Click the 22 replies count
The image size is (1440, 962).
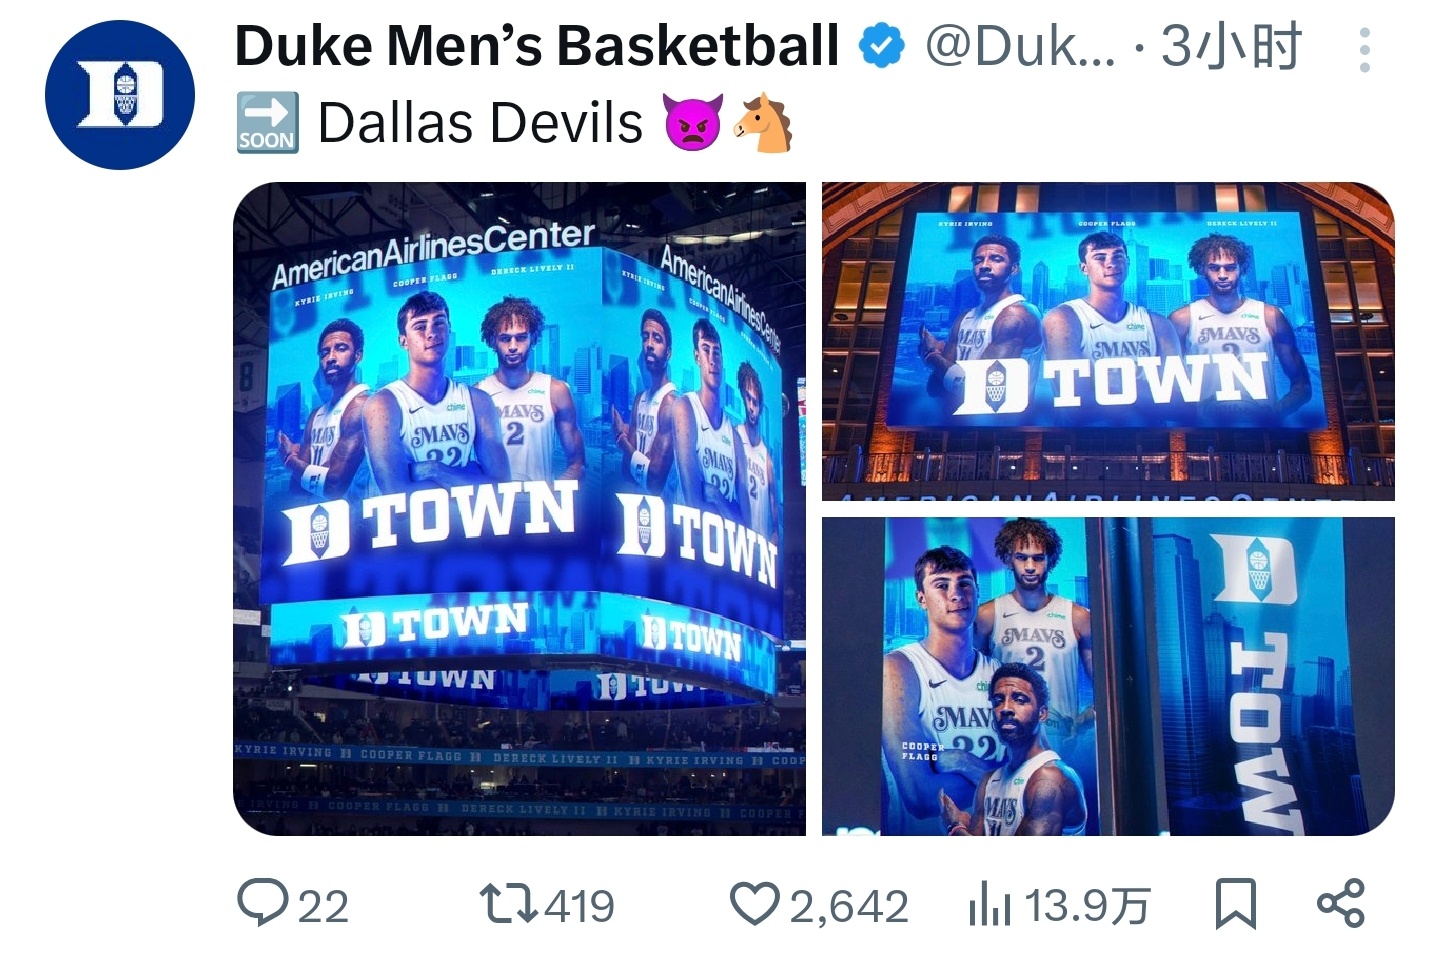click(x=323, y=907)
